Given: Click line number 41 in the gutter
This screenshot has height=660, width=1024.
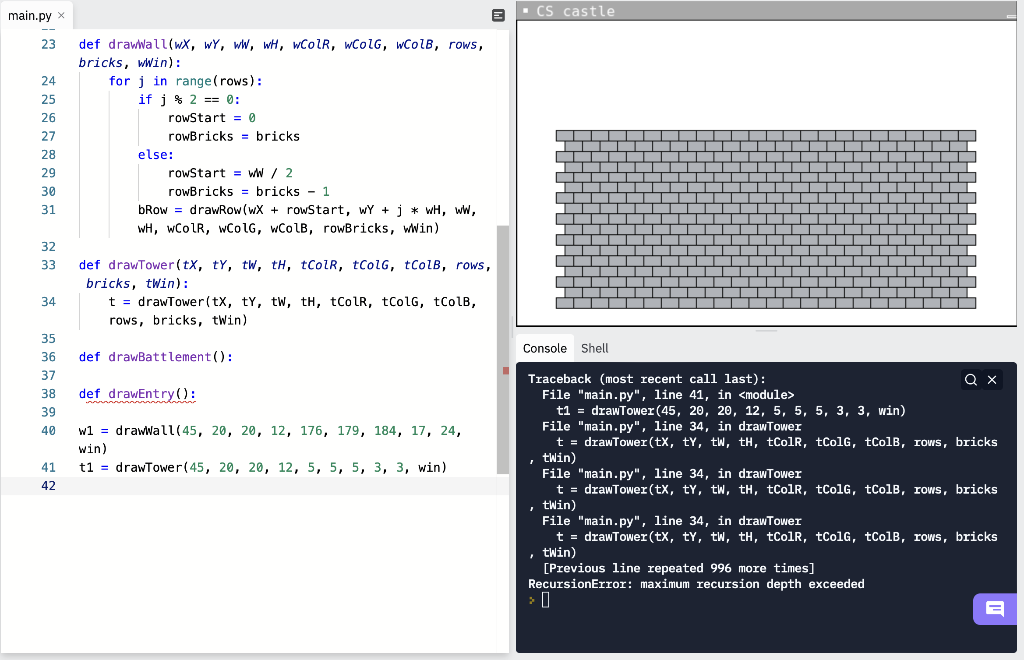Looking at the screenshot, I should pos(48,467).
